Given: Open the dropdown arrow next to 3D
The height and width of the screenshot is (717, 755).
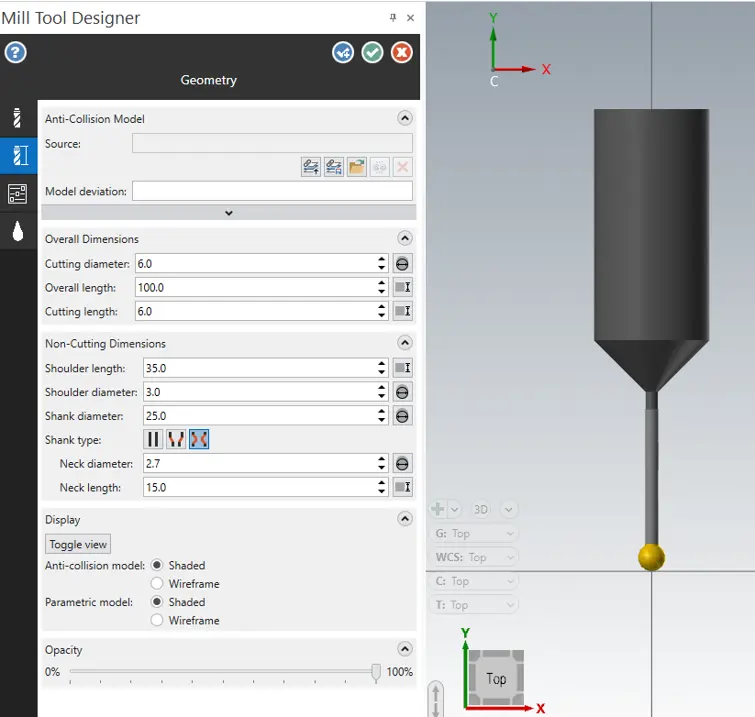Looking at the screenshot, I should pos(509,509).
